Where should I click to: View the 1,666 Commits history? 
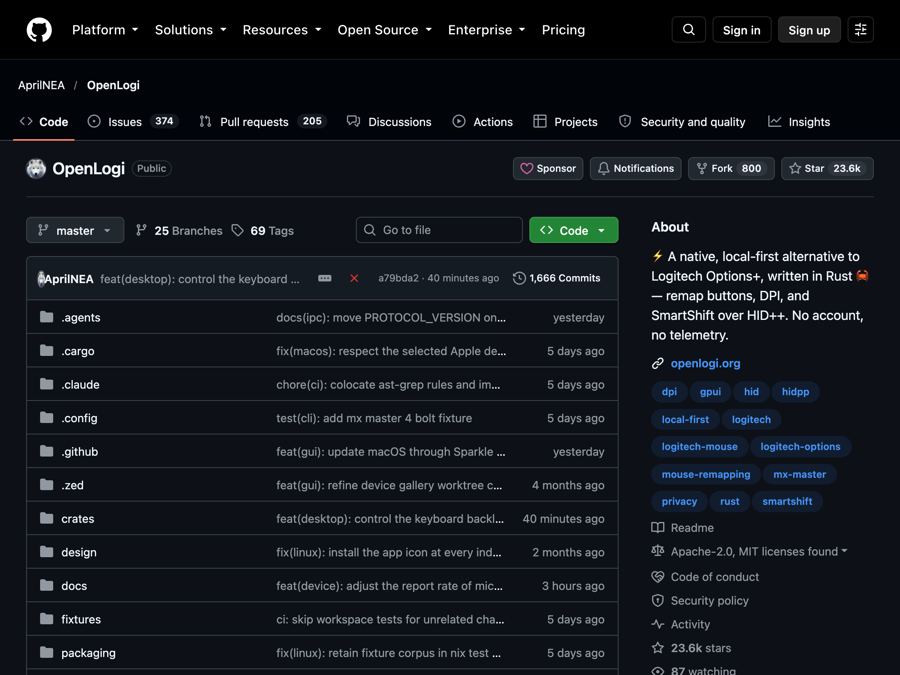[557, 278]
